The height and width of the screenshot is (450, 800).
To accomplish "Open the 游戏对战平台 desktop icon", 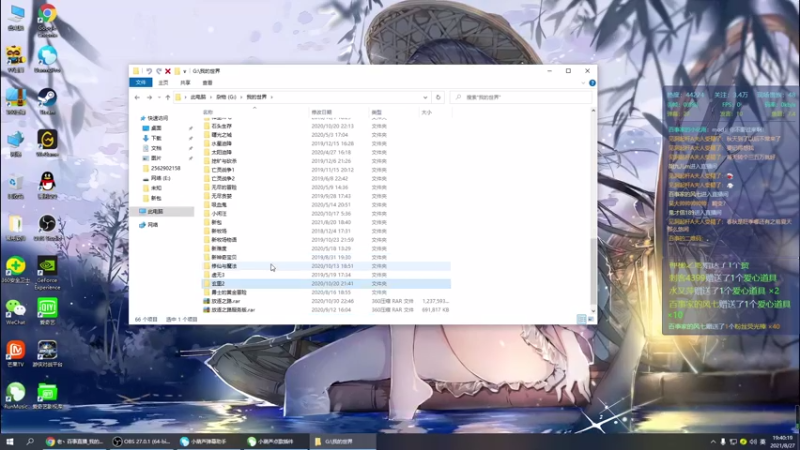I will (47, 354).
